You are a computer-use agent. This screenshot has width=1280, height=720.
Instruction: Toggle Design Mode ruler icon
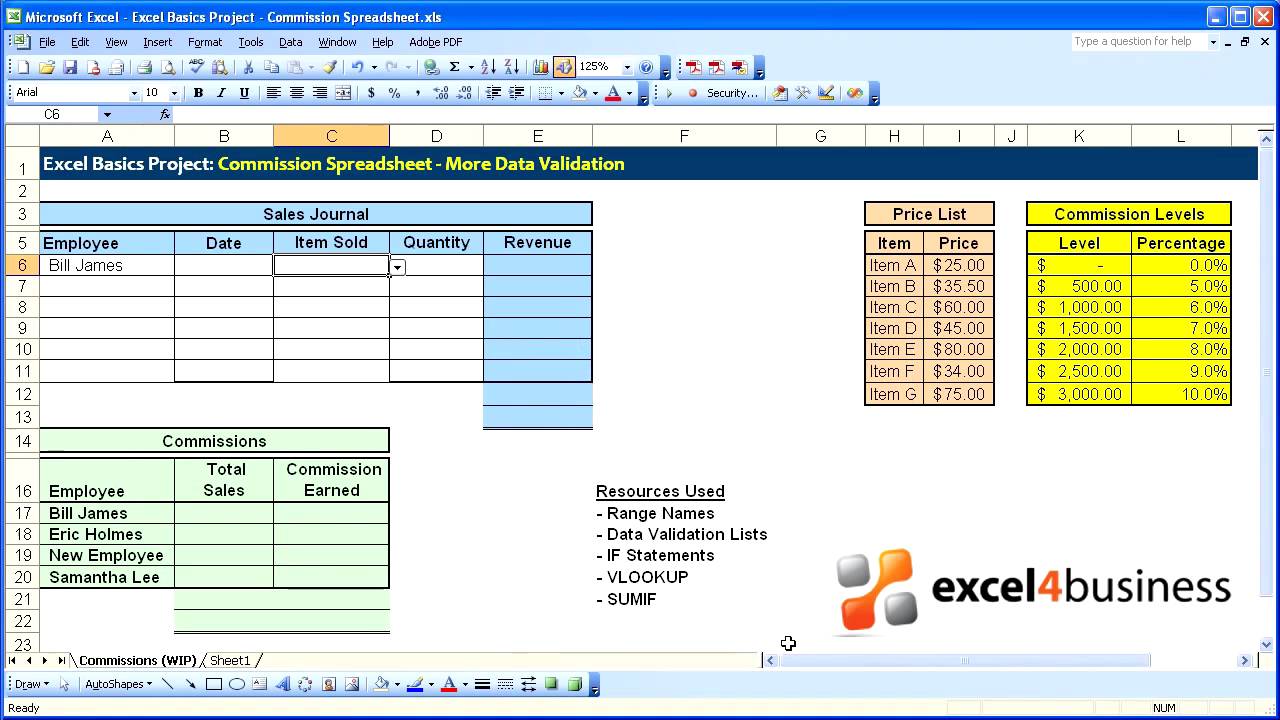coord(826,93)
